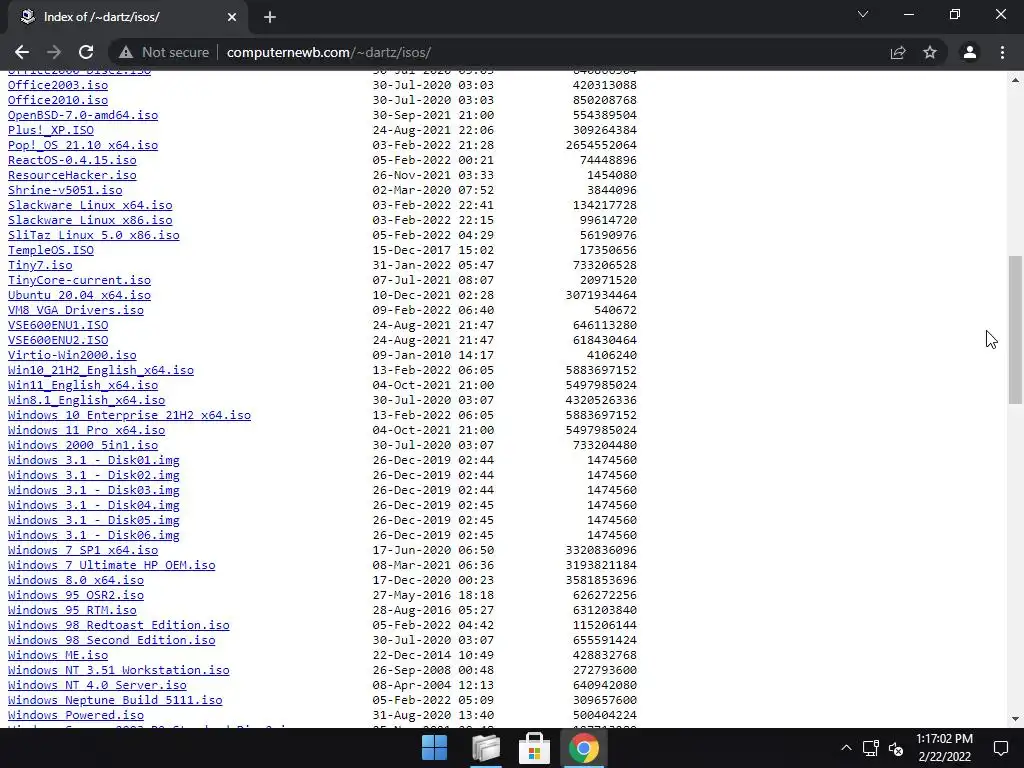Click the scrollbar down arrow
This screenshot has height=768, width=1024.
pos(1016,719)
